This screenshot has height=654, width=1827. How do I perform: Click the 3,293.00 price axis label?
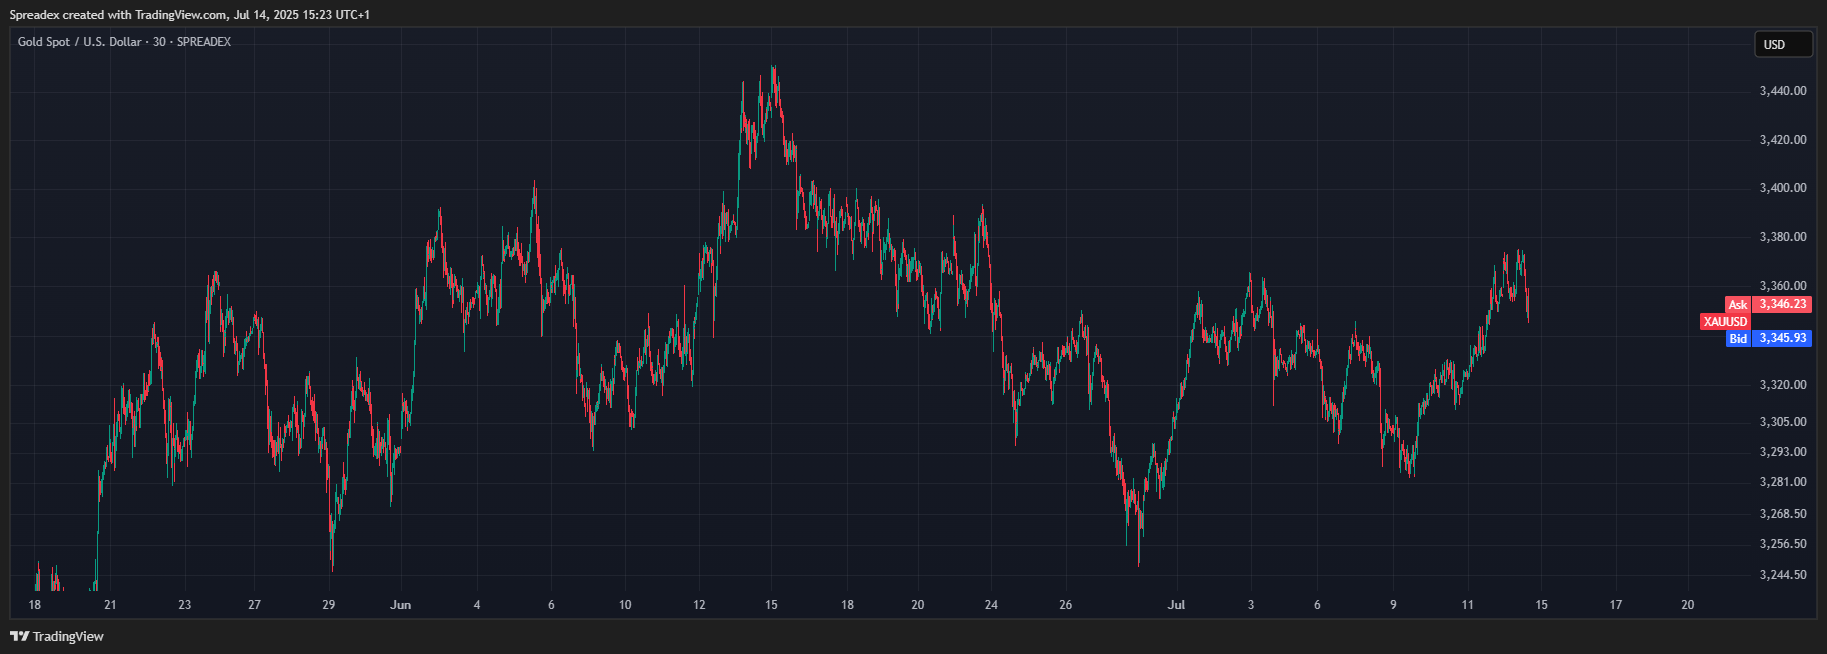(x=1783, y=452)
